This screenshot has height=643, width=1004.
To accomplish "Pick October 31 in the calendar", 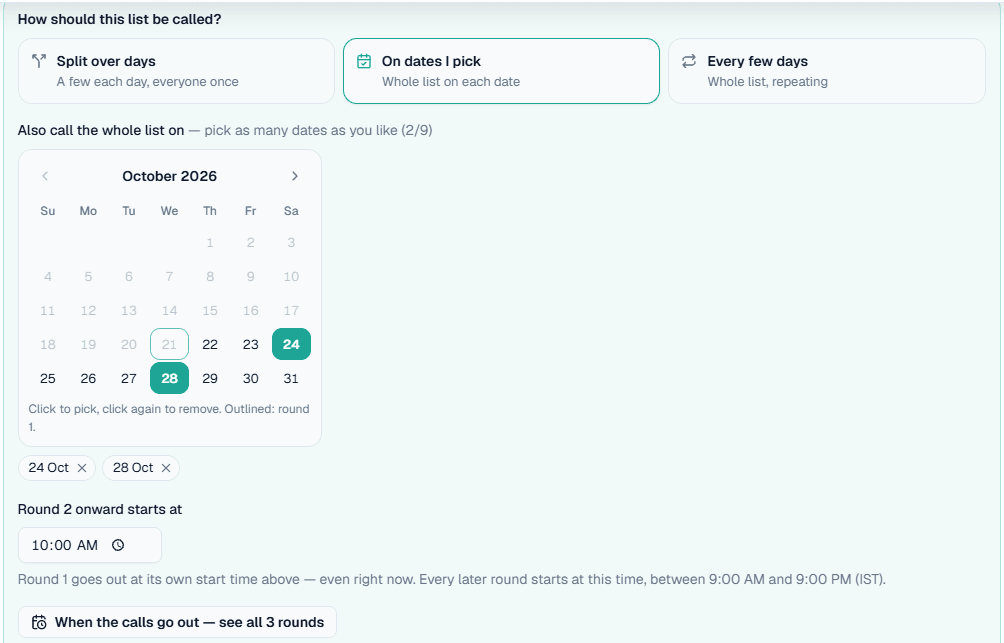I will coord(291,378).
